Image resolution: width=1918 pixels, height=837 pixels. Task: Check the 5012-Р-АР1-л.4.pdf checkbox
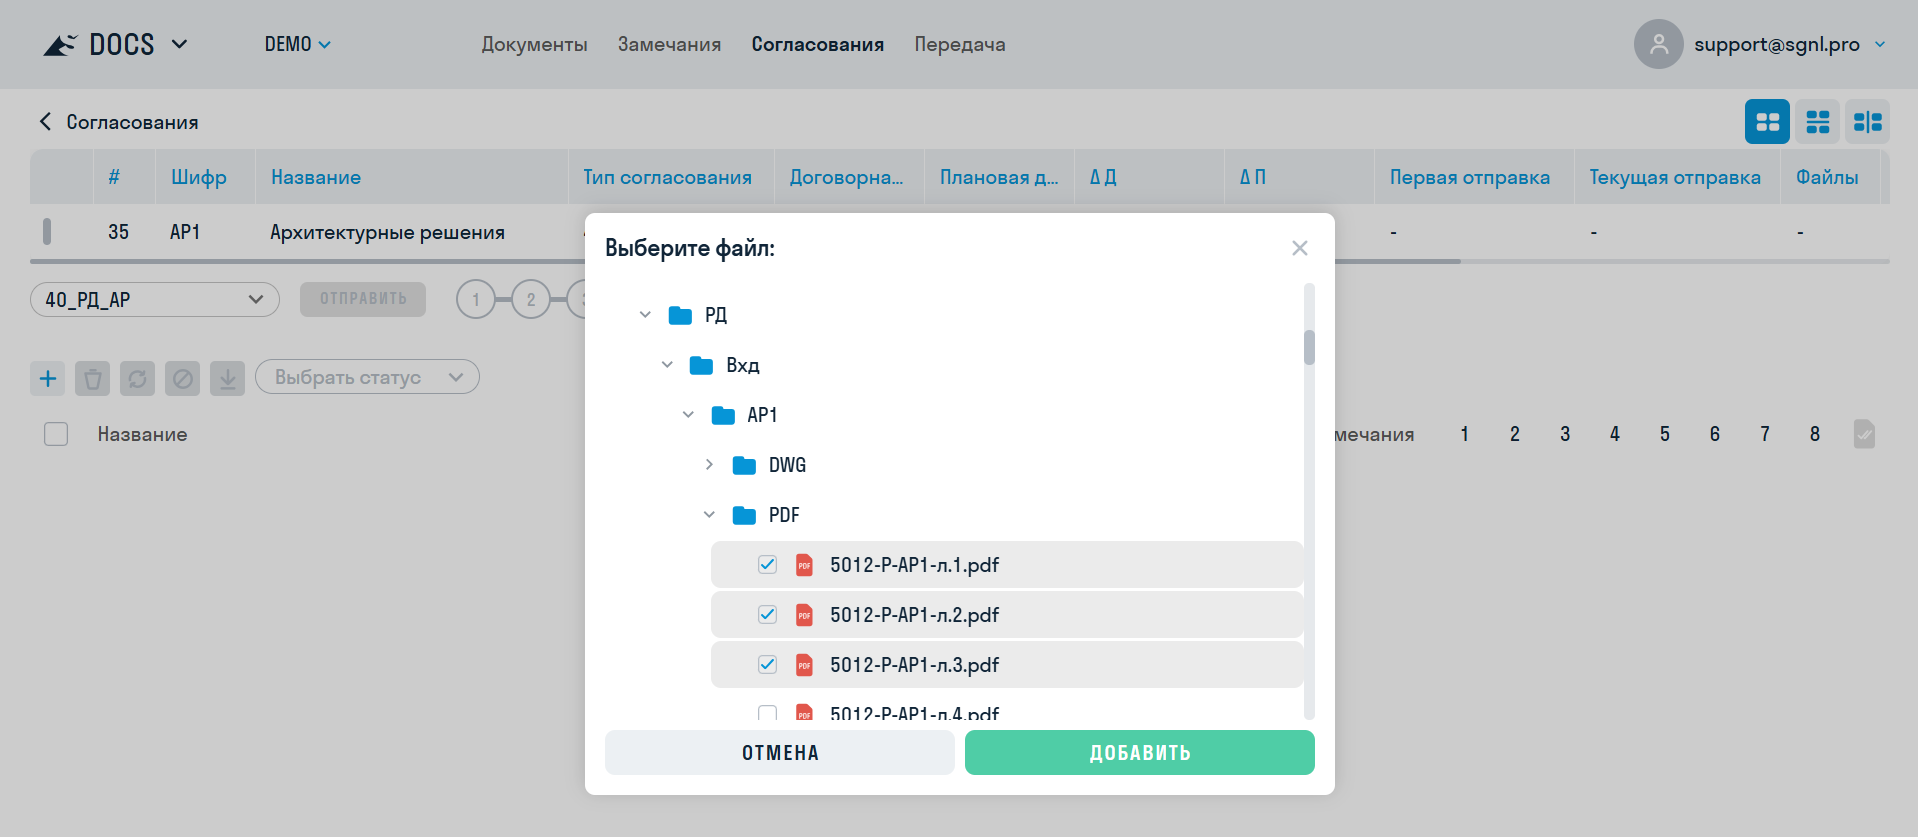[767, 713]
